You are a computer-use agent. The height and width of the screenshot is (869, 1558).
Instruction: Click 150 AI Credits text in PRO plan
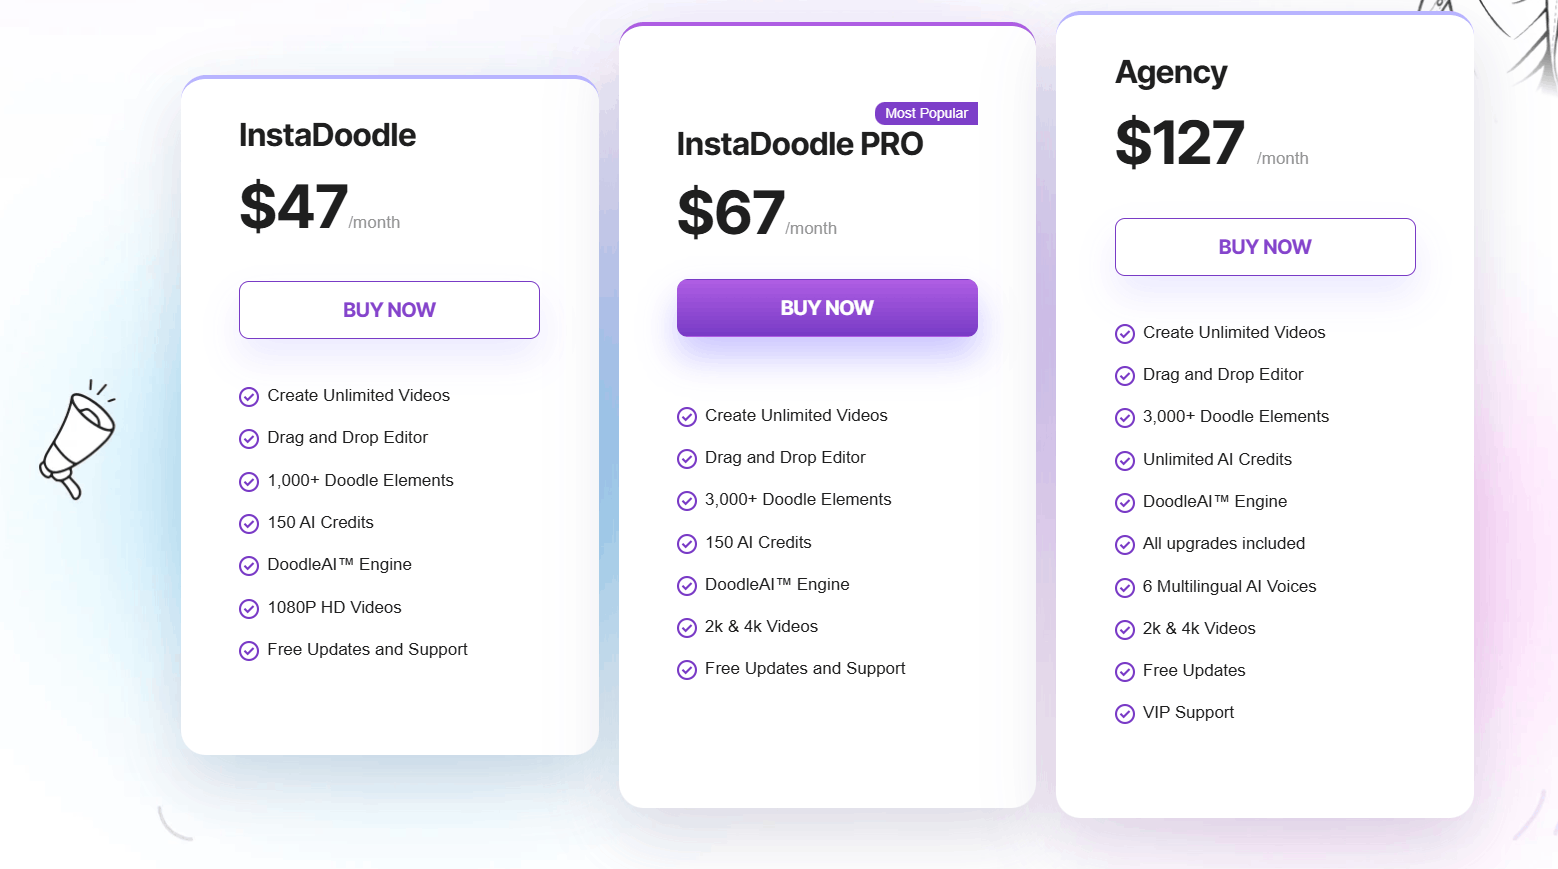[758, 543]
